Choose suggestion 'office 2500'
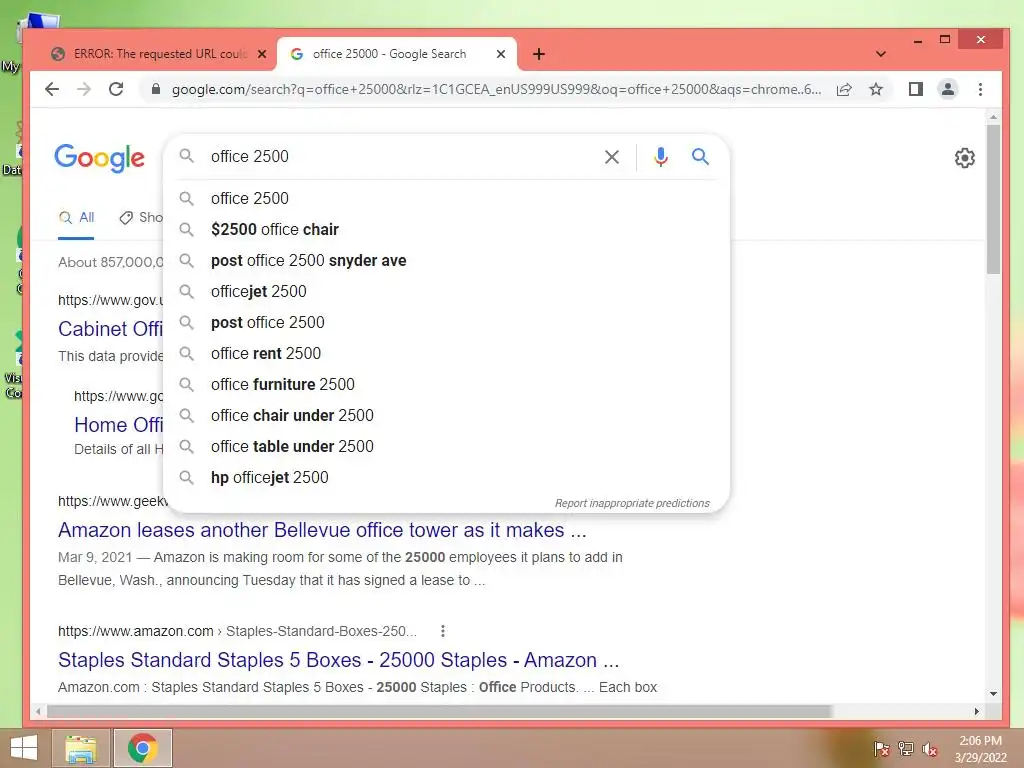Viewport: 1024px width, 768px height. click(446, 198)
